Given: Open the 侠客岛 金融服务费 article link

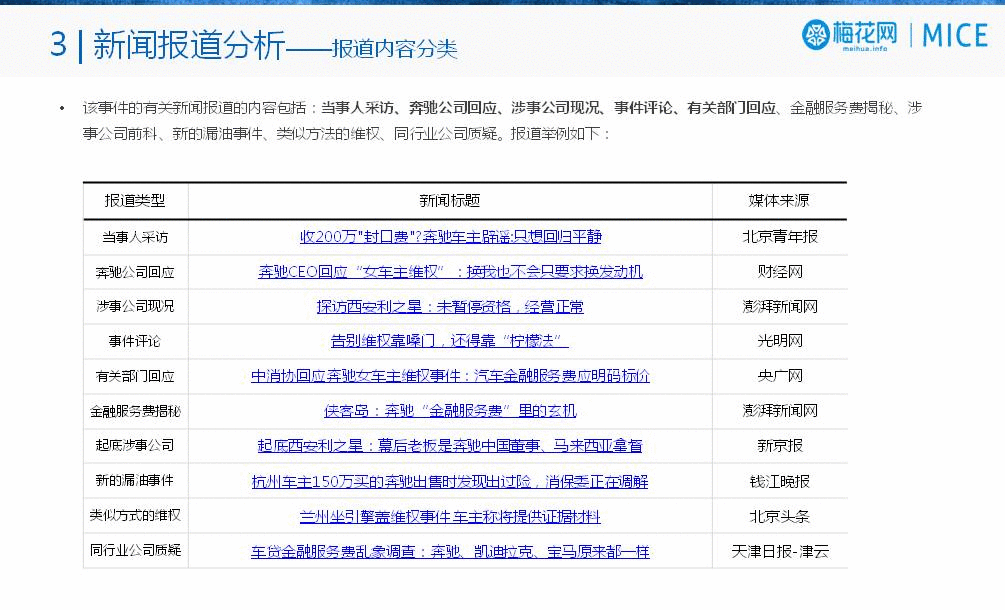Looking at the screenshot, I should click(450, 410).
